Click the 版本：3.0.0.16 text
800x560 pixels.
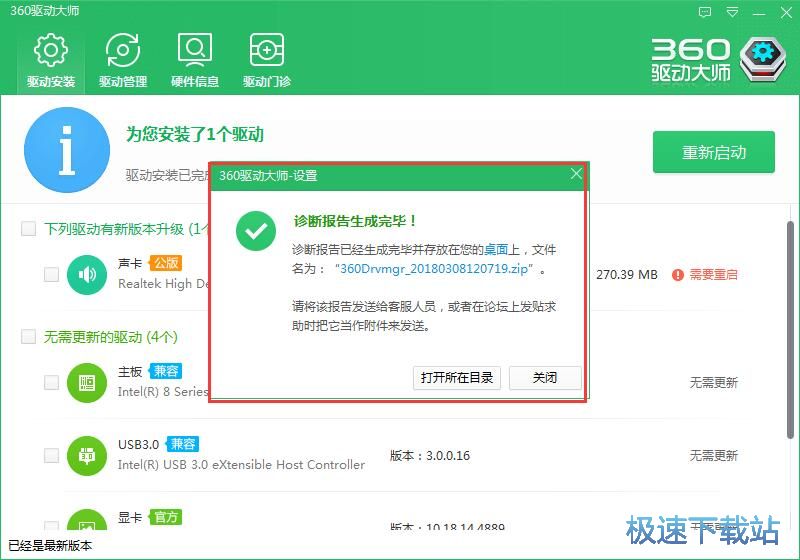430,455
